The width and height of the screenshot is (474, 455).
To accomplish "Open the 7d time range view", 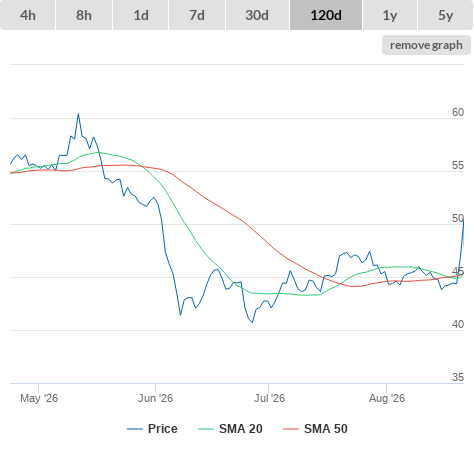I will 197,15.
